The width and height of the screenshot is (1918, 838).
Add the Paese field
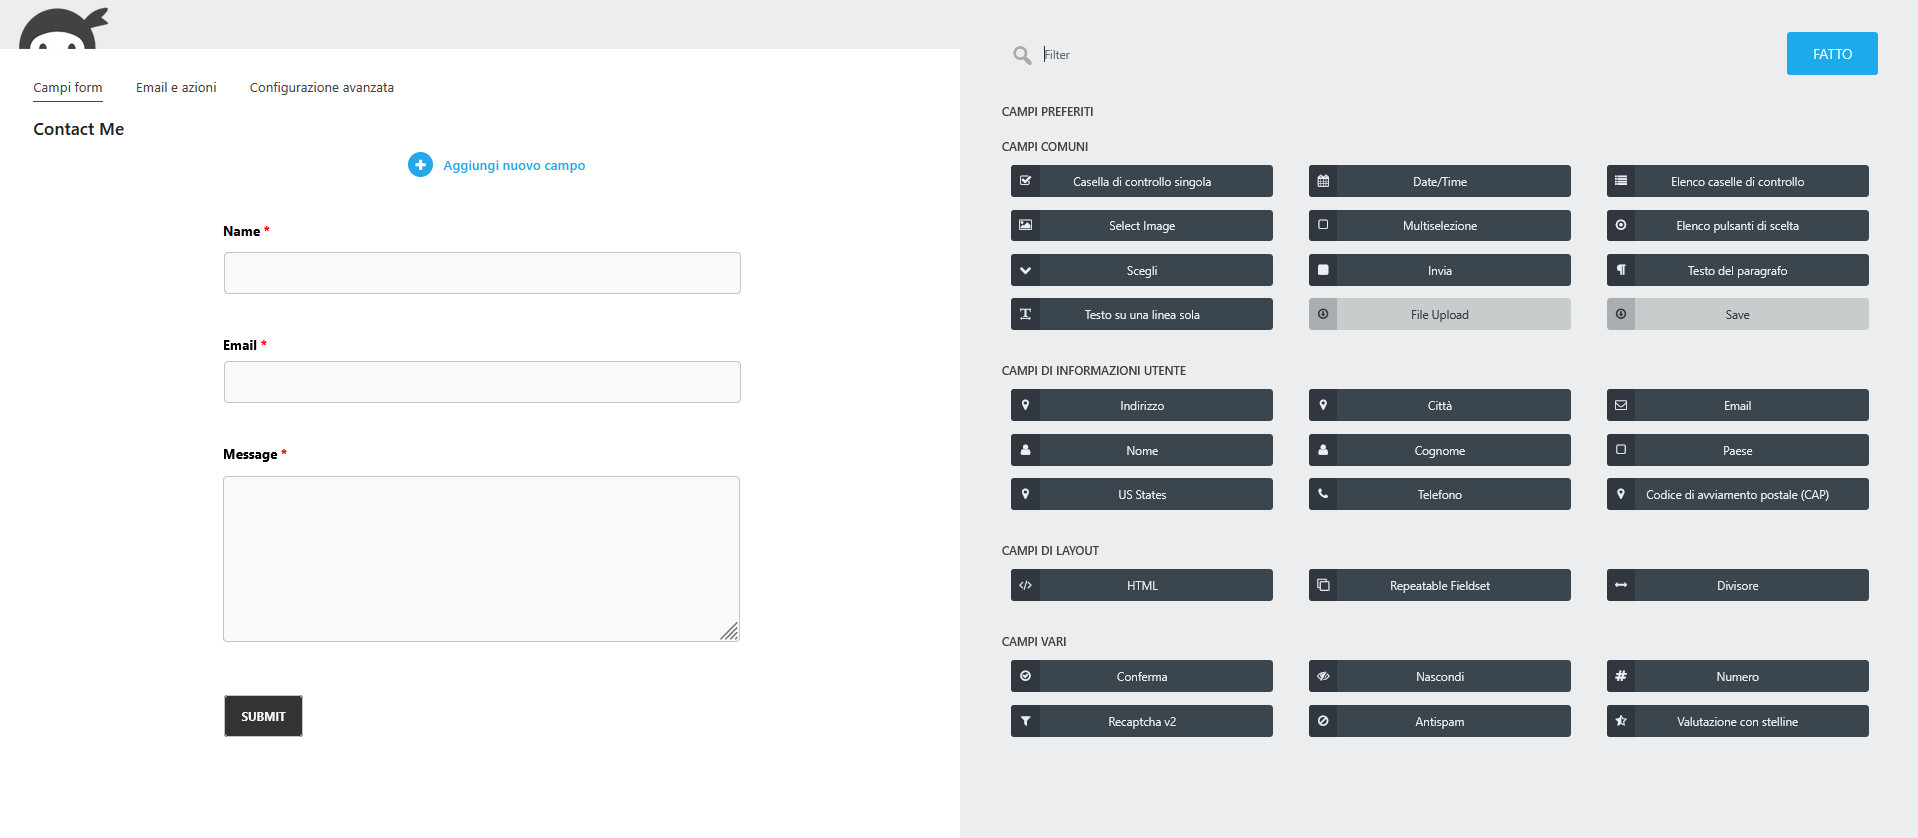[1737, 450]
